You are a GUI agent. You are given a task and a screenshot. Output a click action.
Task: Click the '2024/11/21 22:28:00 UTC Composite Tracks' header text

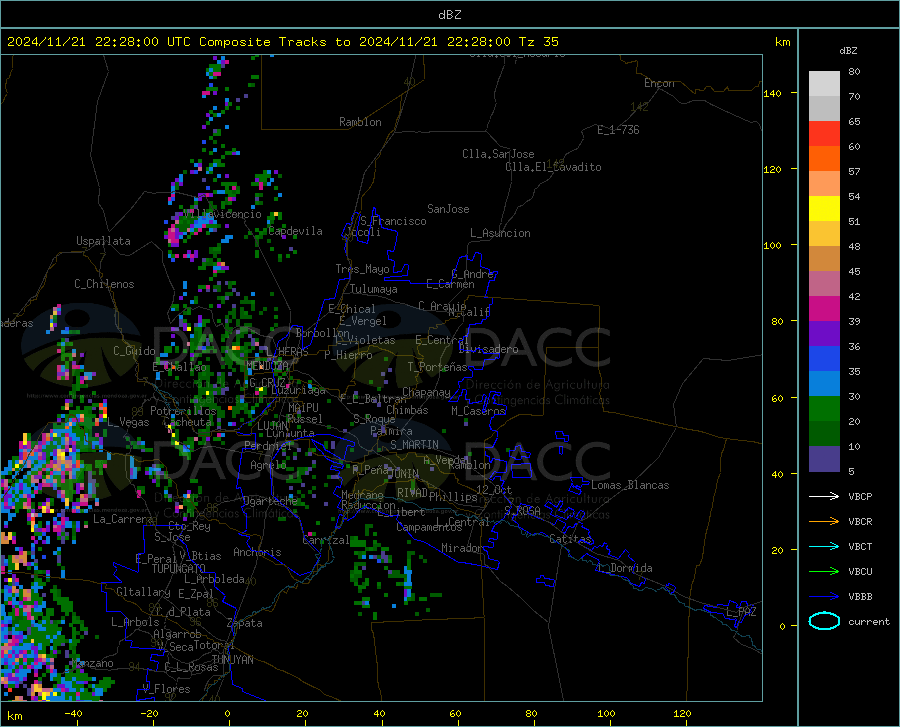click(179, 42)
